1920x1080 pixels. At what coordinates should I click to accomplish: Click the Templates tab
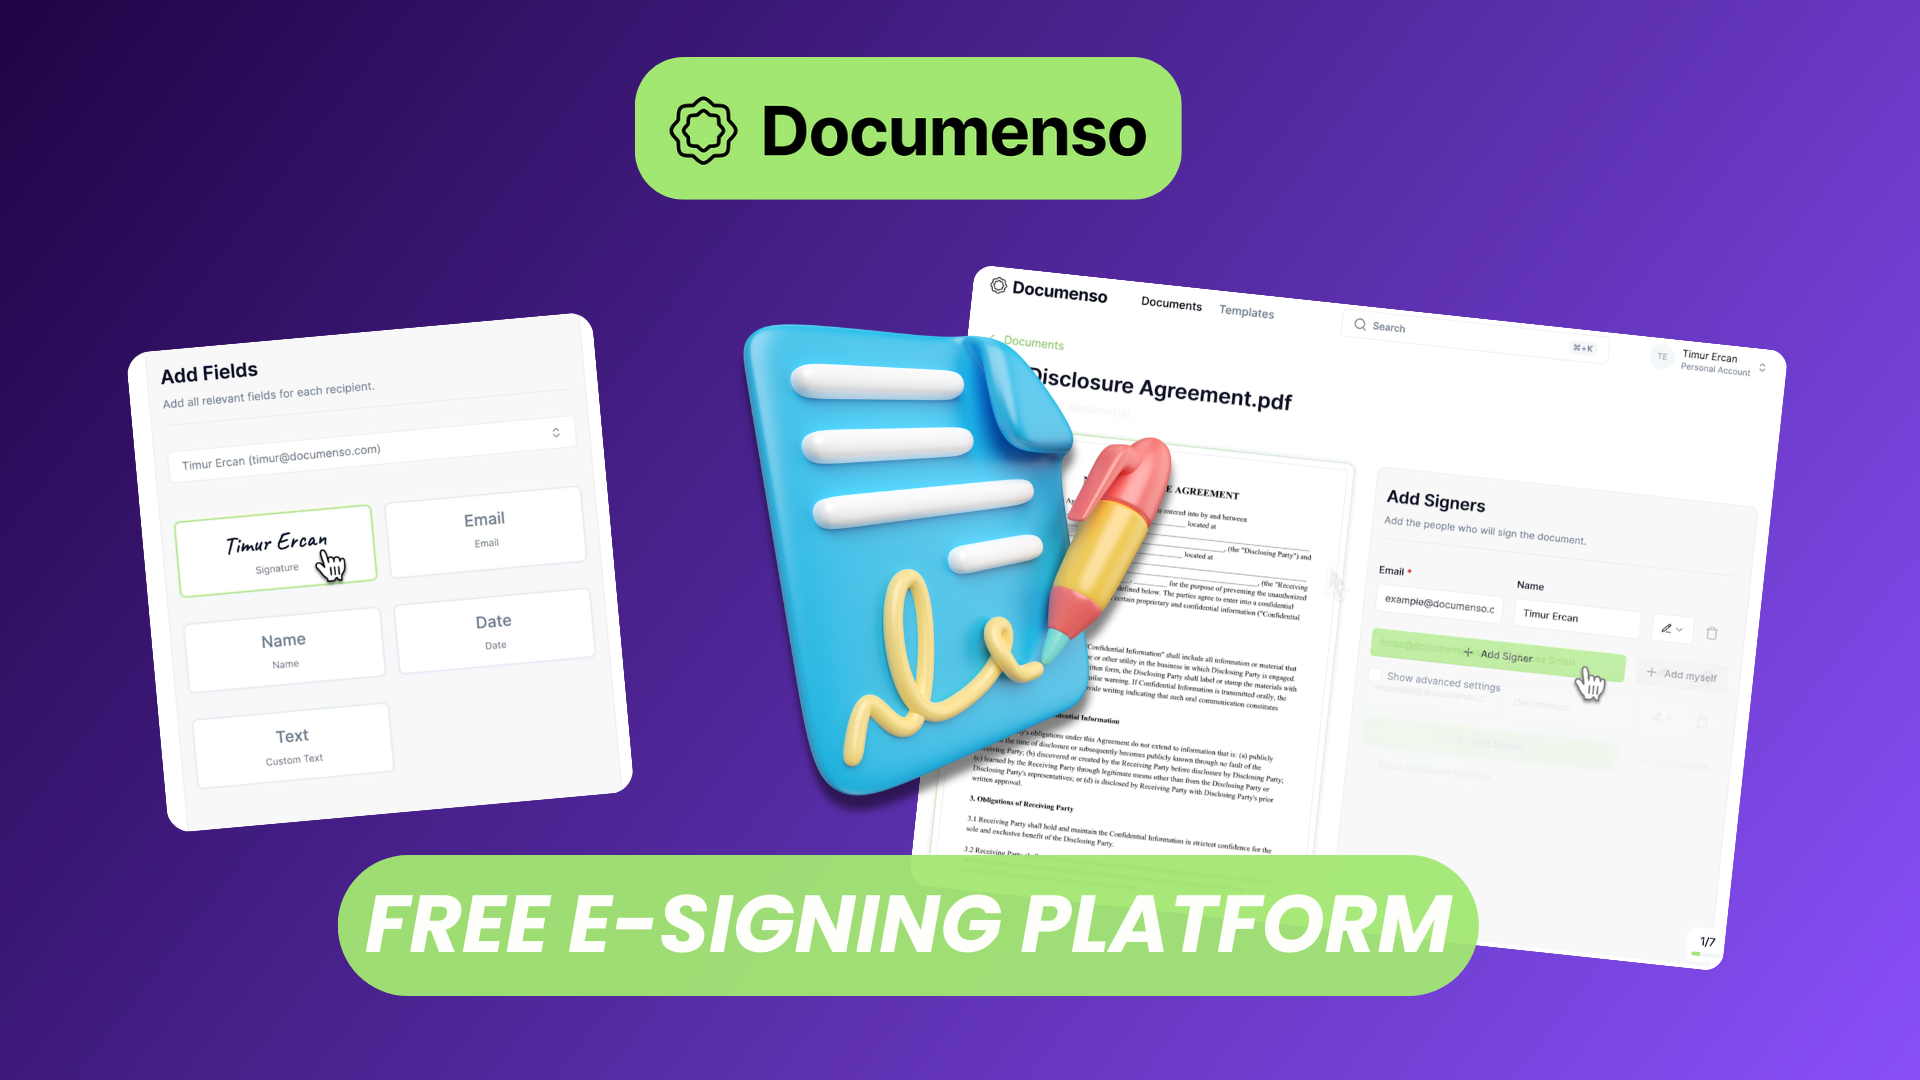1246,313
